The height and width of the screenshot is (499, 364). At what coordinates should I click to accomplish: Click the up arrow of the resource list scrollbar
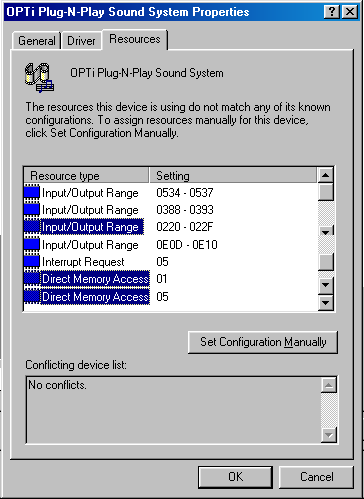pos(326,175)
